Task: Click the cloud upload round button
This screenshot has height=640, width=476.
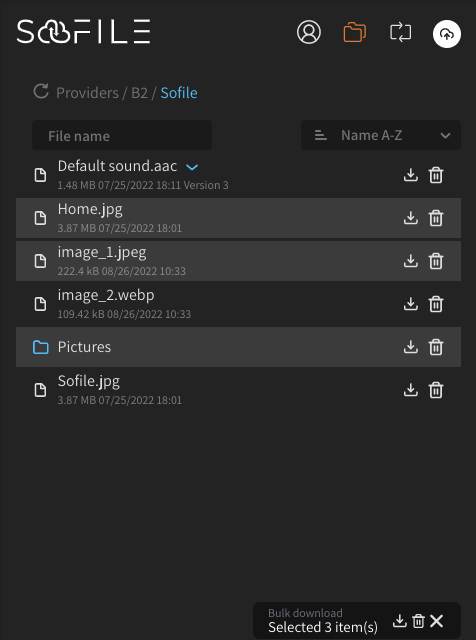Action: tap(447, 34)
